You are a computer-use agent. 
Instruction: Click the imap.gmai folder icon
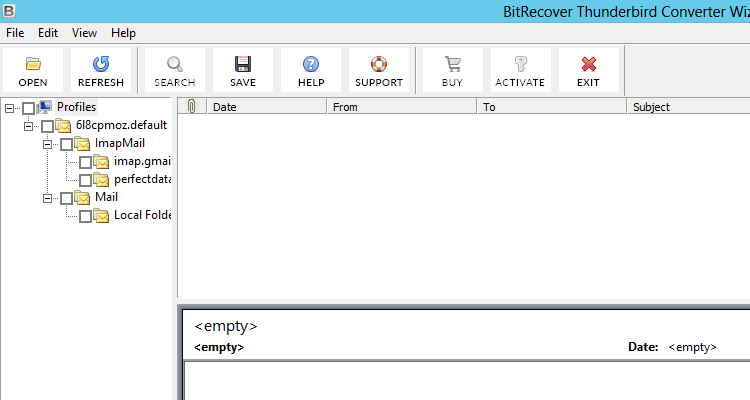[x=101, y=162]
